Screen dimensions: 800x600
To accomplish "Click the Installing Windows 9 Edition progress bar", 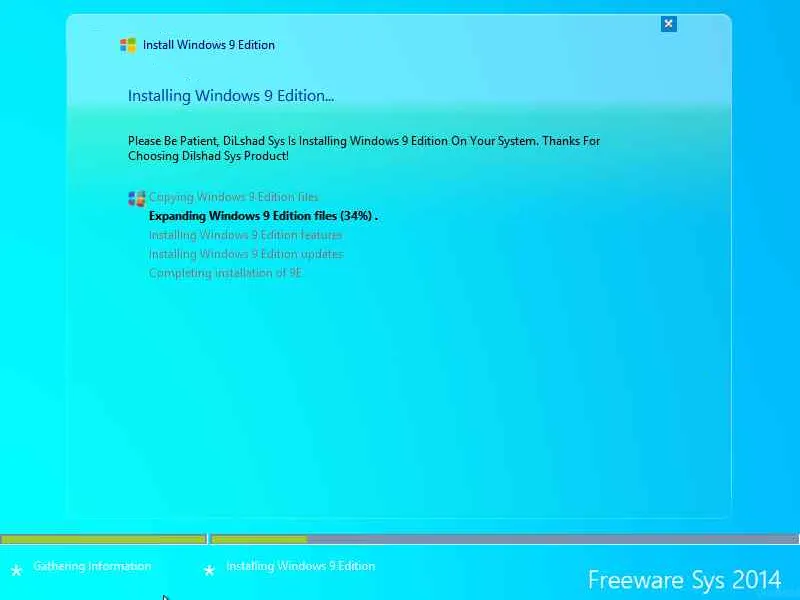I will click(x=505, y=539).
